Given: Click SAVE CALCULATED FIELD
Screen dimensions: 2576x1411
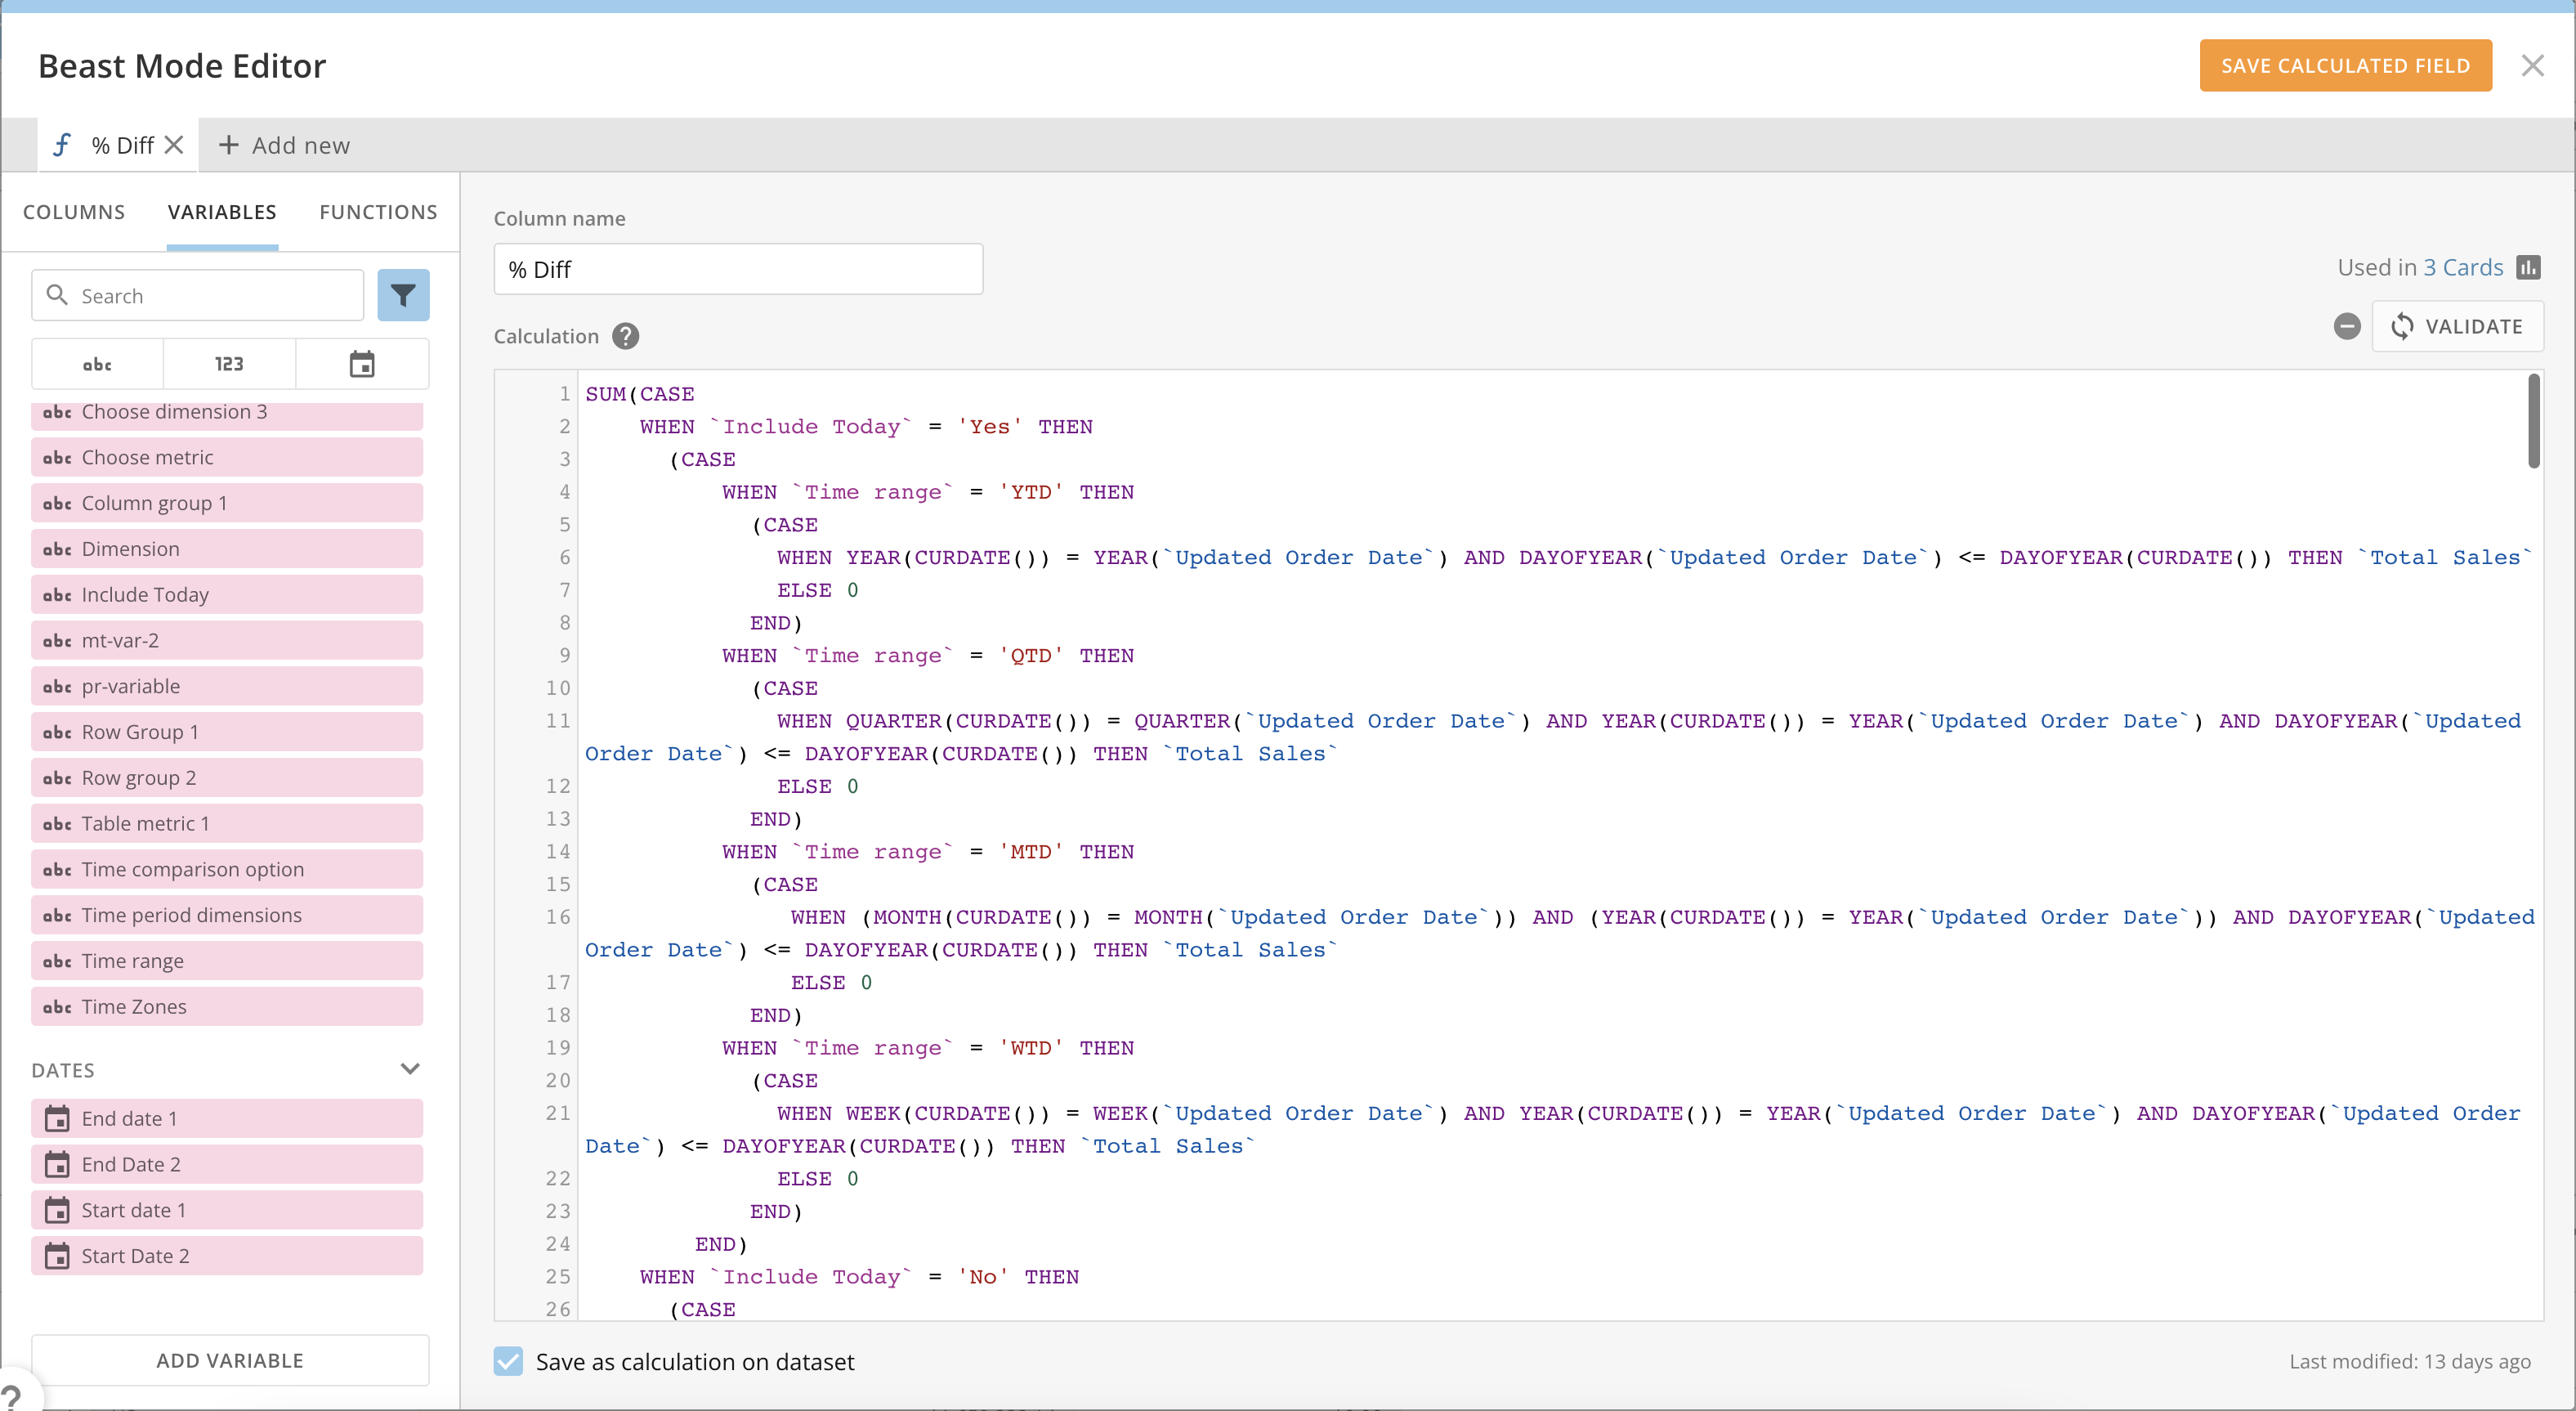Looking at the screenshot, I should (2345, 65).
